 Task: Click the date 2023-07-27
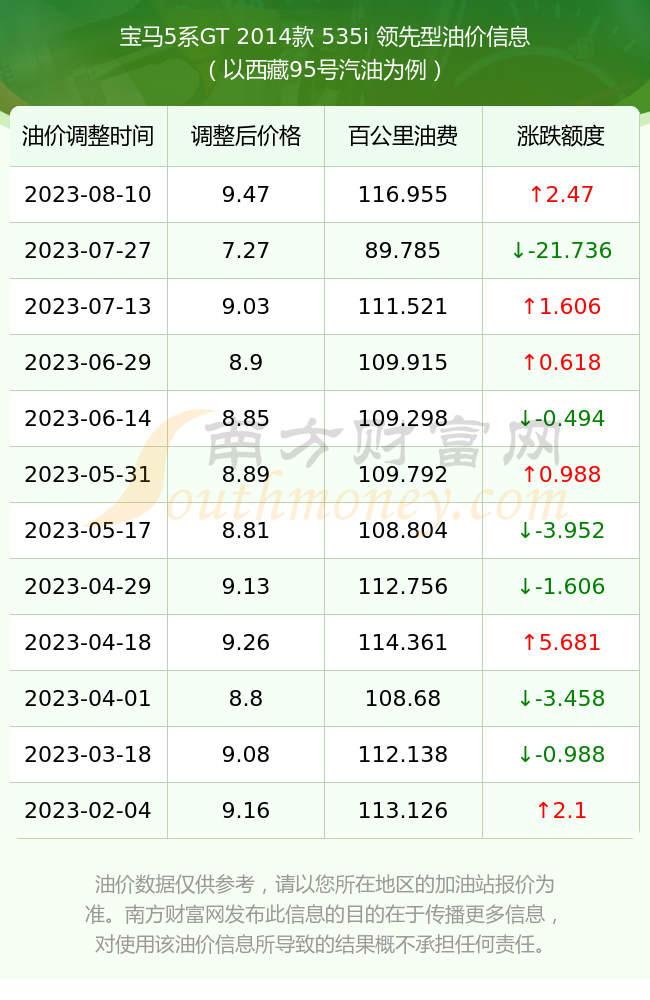click(x=88, y=251)
